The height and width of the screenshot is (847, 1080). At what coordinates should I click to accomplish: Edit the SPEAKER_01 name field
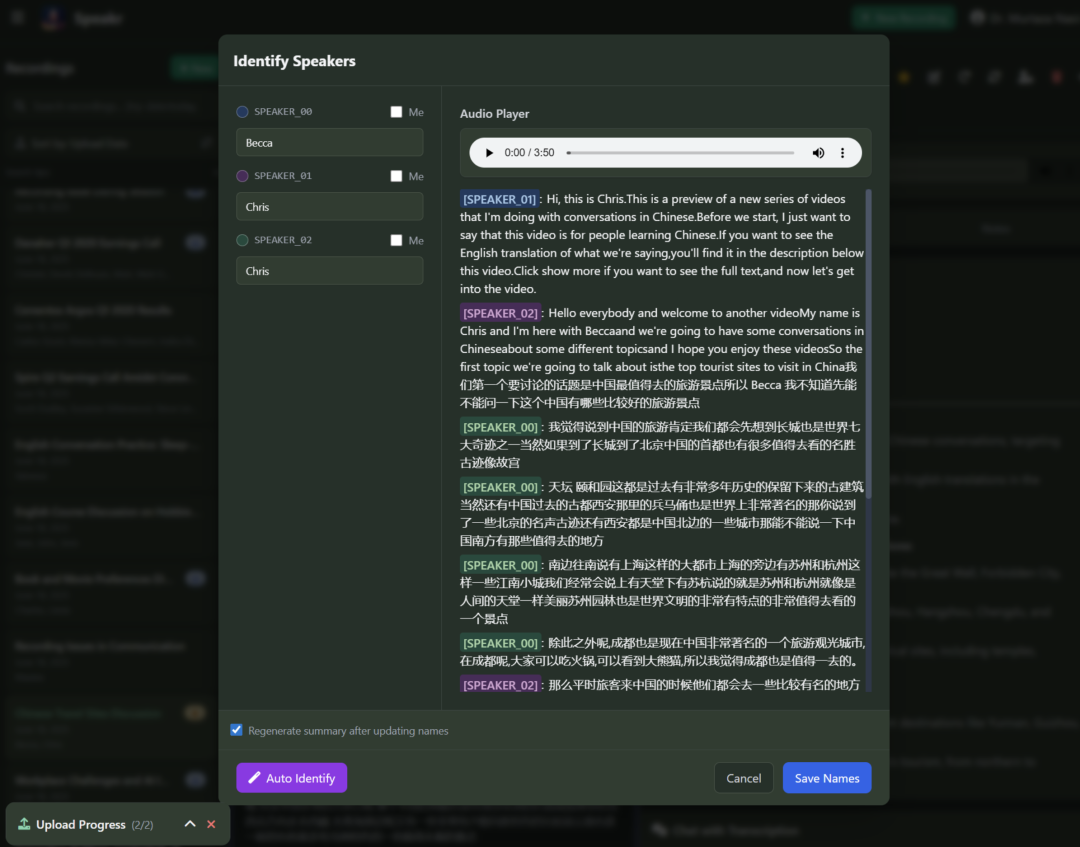tap(329, 207)
